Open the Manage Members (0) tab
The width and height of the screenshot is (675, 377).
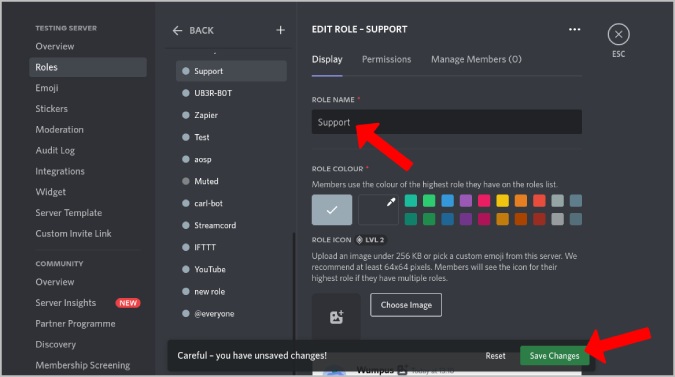(x=476, y=59)
